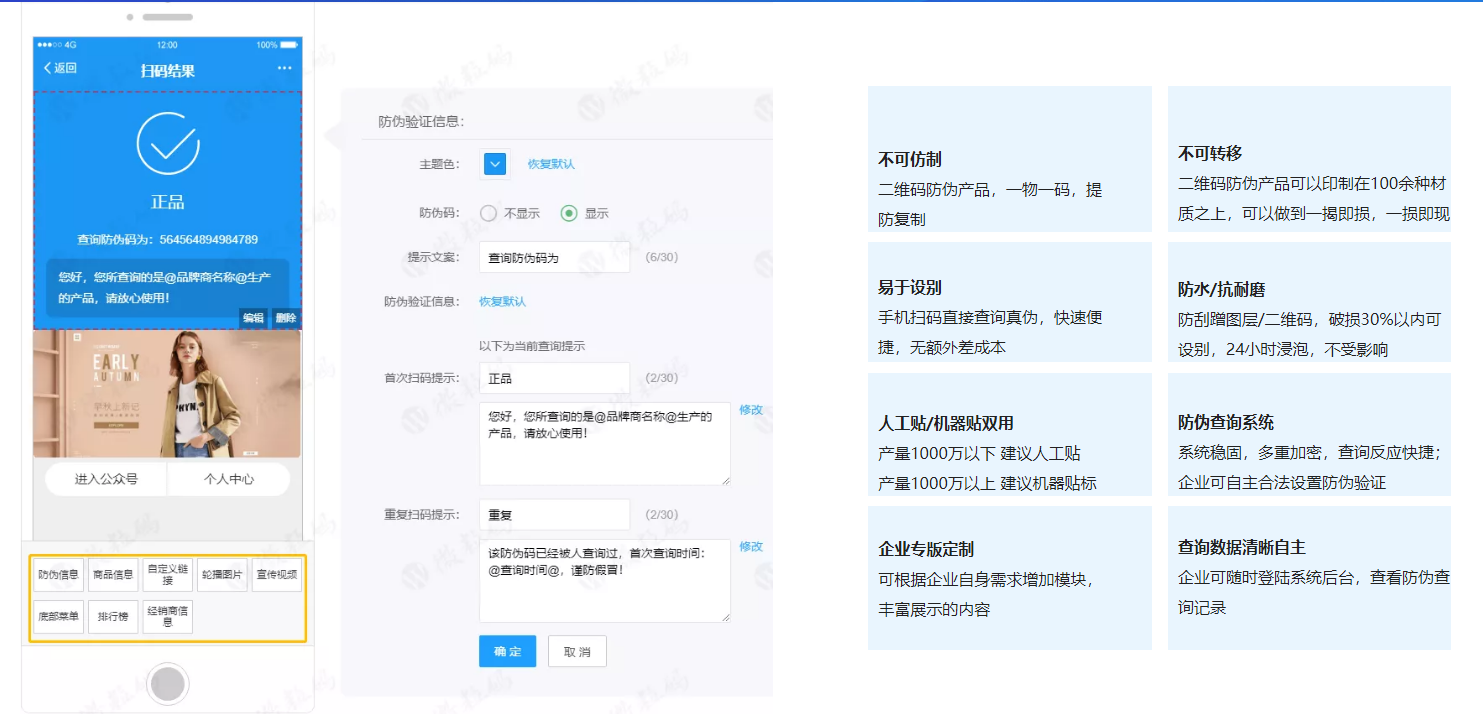Viewport: 1483px width, 714px height.
Task: Click the 取消 button
Action: [x=577, y=651]
